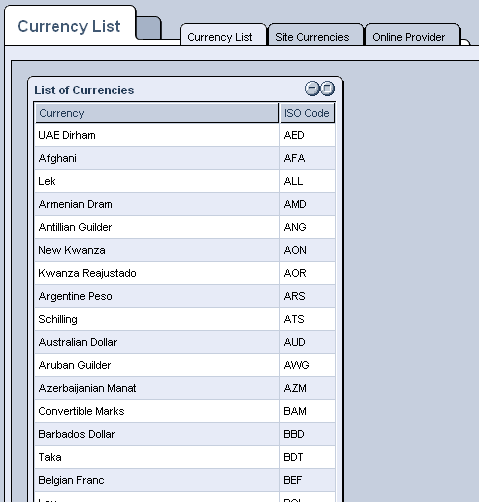Pick the Armenian Dram row
Viewport: 479px width, 502px height.
point(185,204)
